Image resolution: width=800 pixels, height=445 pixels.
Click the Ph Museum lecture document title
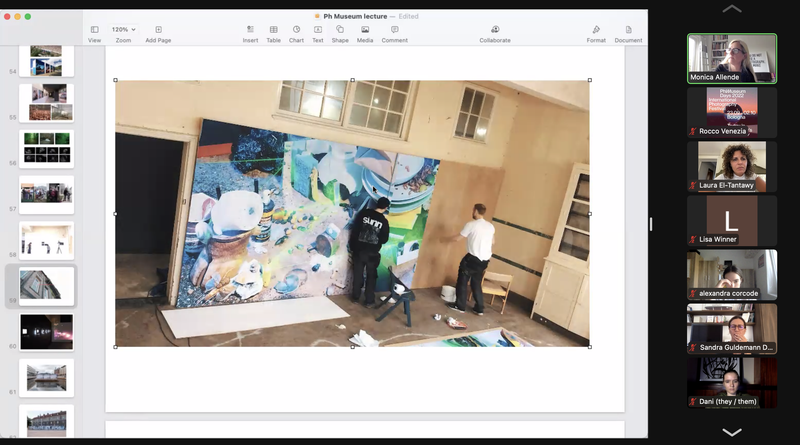(x=355, y=16)
